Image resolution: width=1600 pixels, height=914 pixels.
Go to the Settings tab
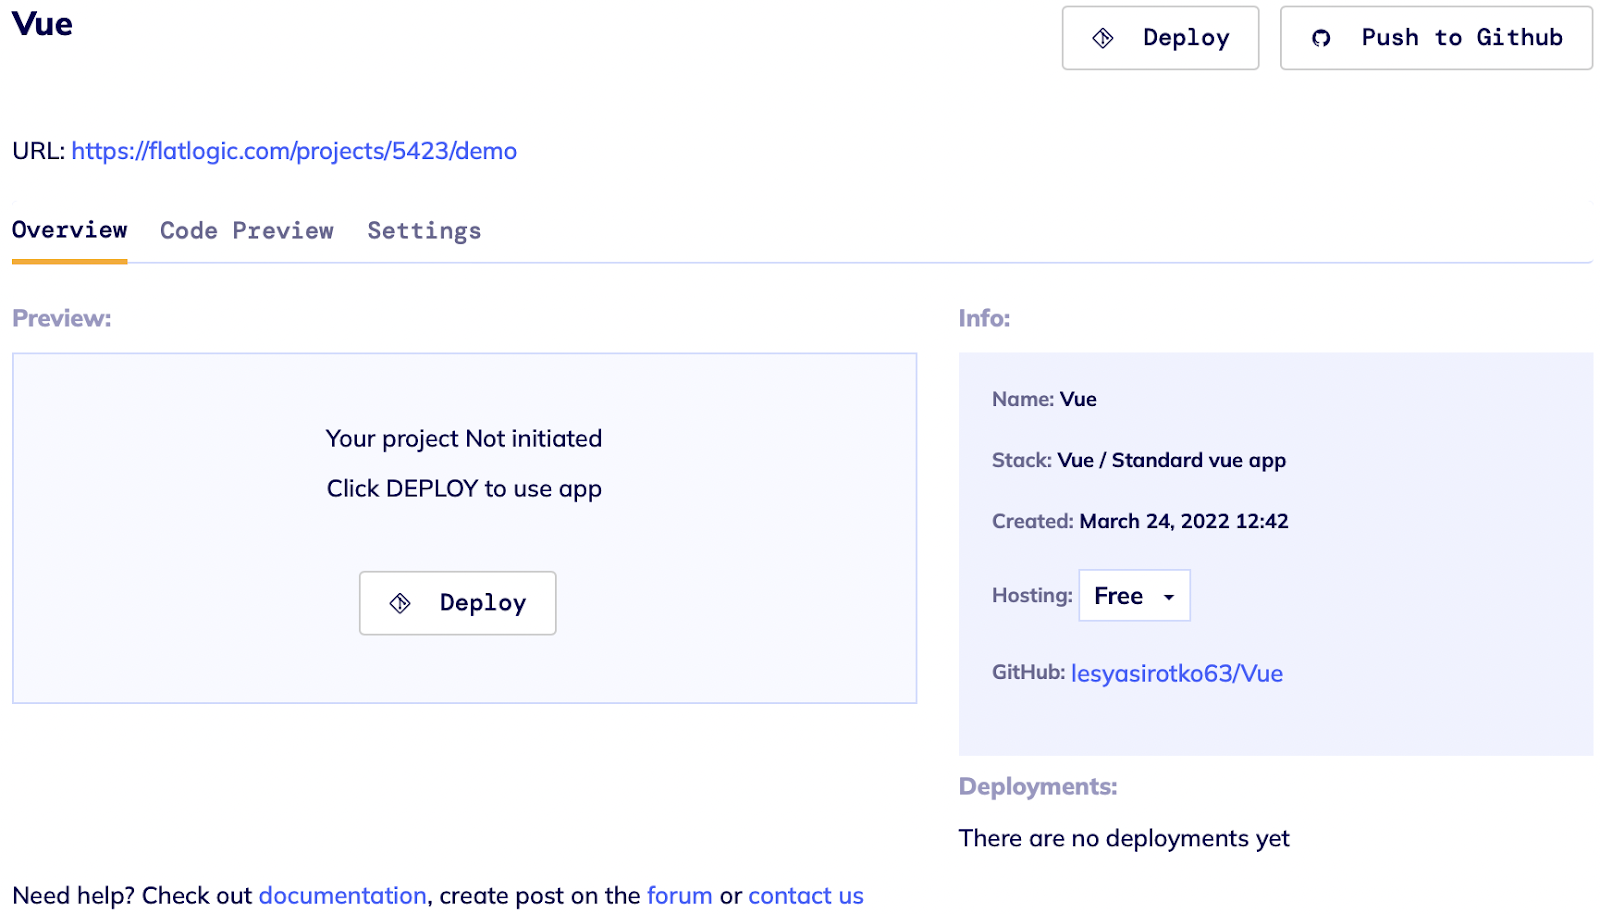[x=424, y=230]
